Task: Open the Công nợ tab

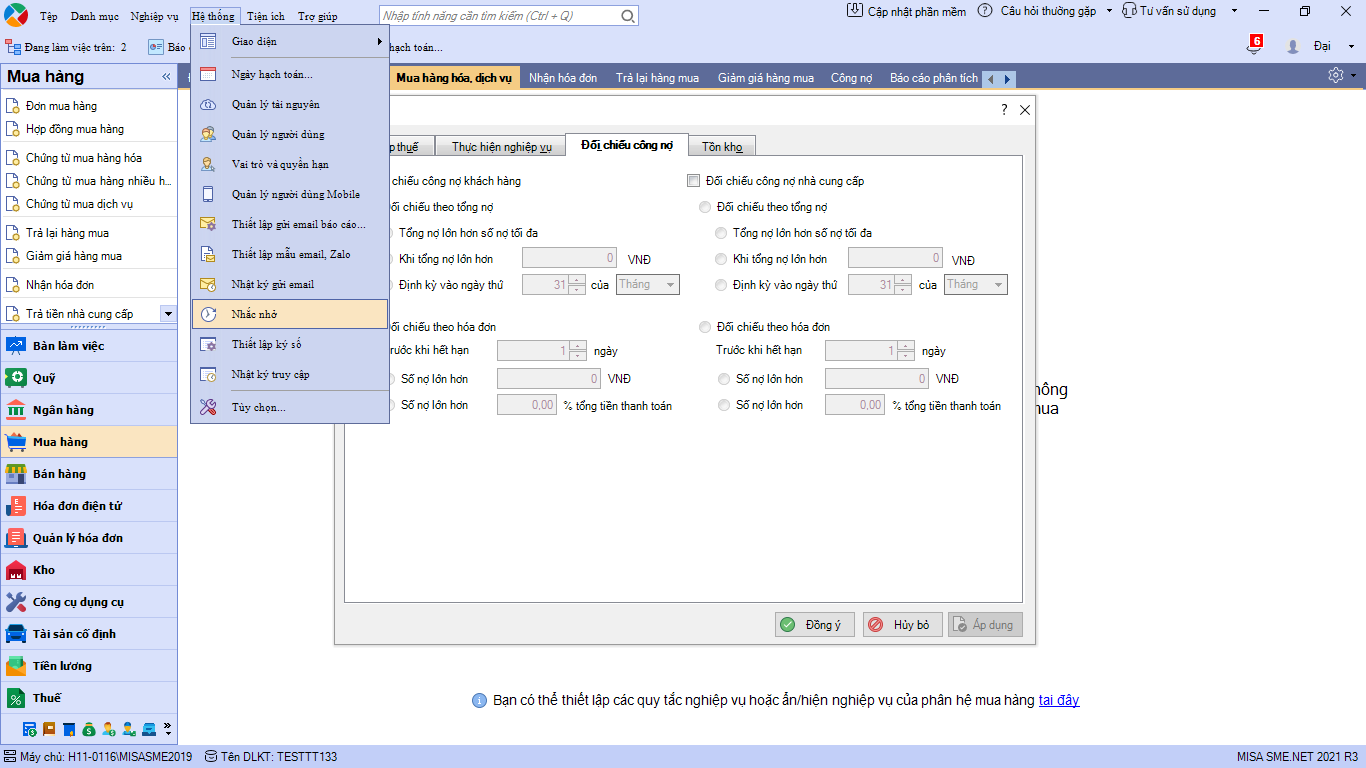Action: coord(852,78)
